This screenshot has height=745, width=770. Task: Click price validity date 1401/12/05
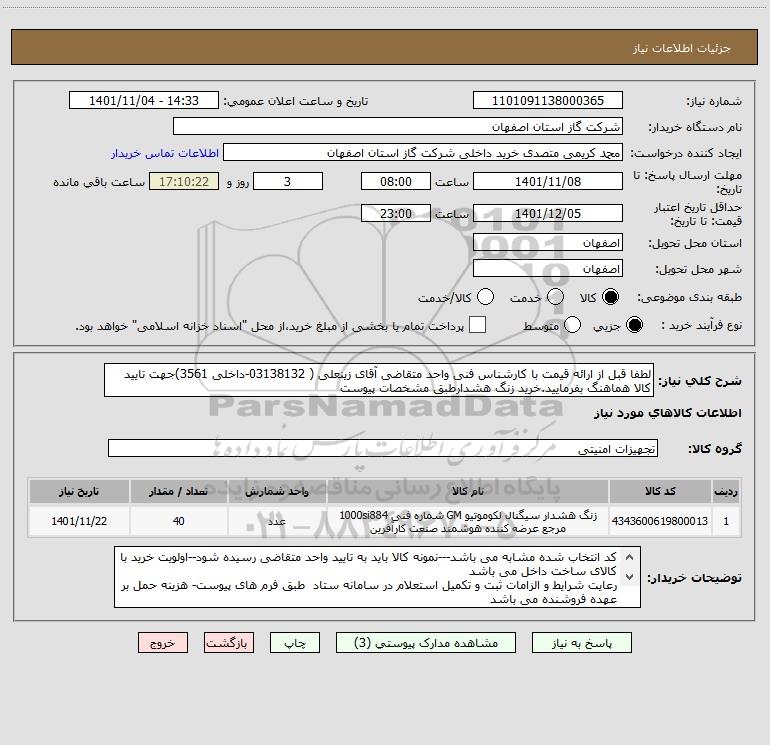(x=548, y=213)
